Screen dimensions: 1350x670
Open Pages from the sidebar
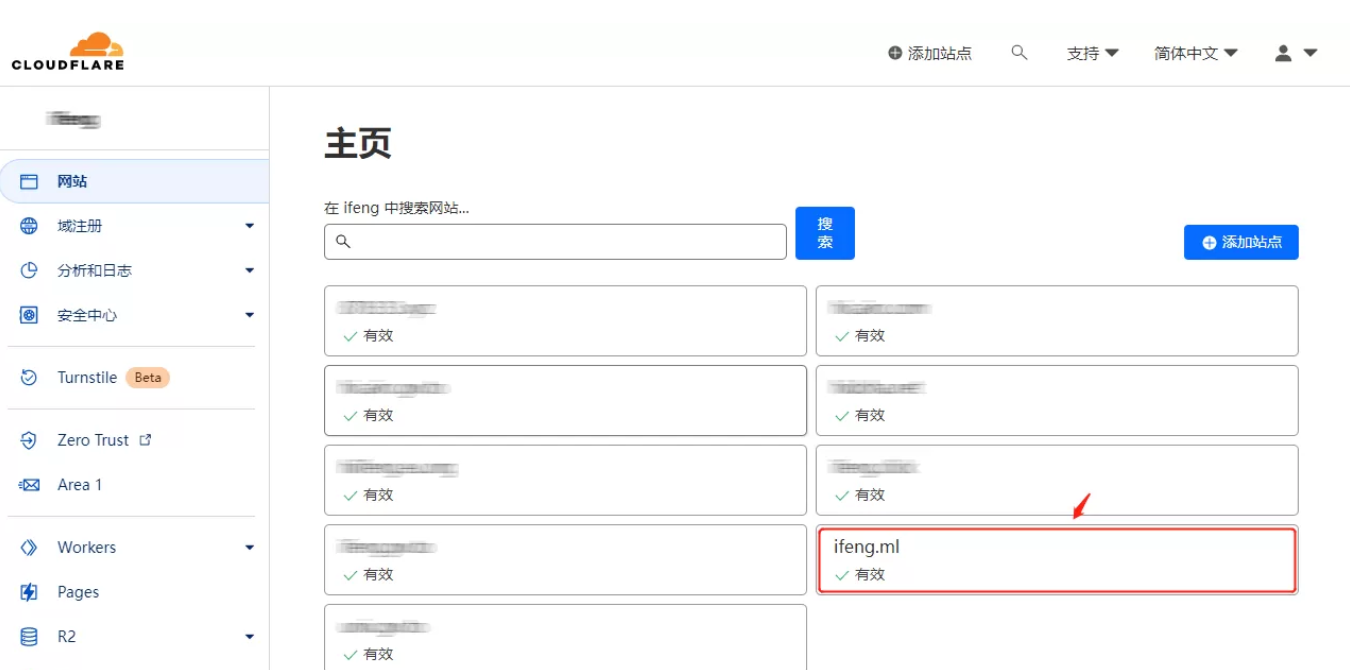click(x=78, y=592)
